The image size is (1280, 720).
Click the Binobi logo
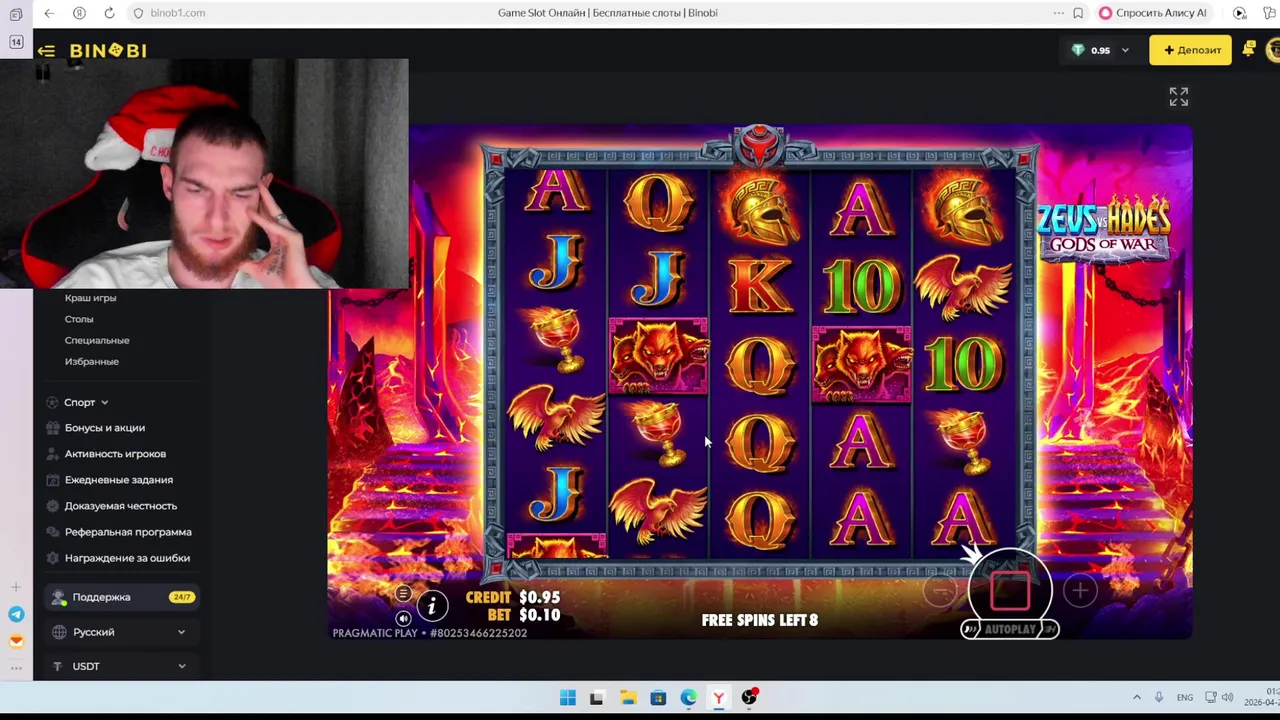[x=108, y=50]
